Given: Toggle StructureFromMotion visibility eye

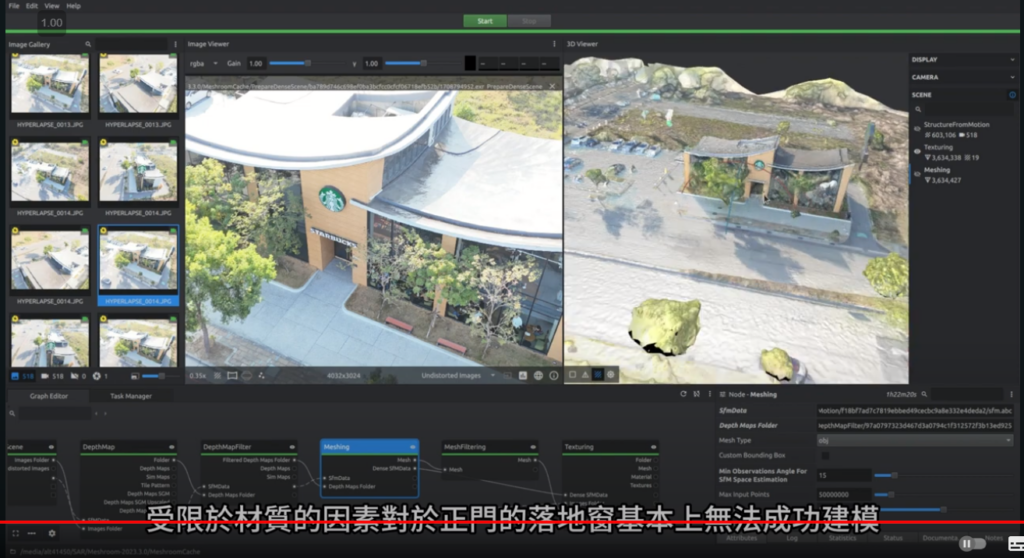Looking at the screenshot, I should coord(917,129).
